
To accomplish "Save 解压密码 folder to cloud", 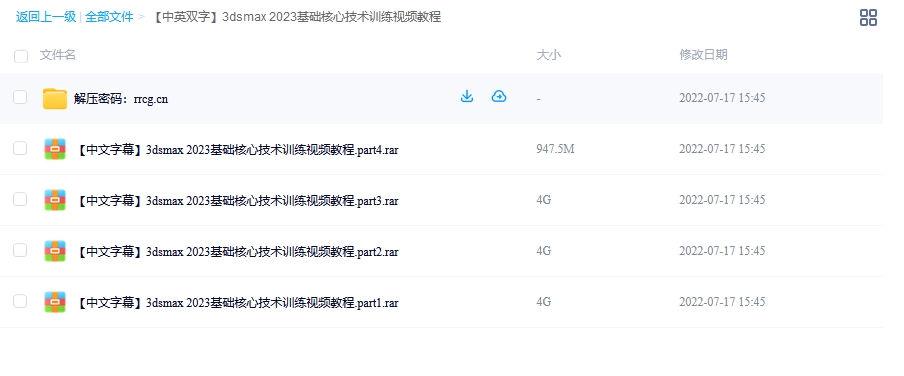I will point(499,96).
